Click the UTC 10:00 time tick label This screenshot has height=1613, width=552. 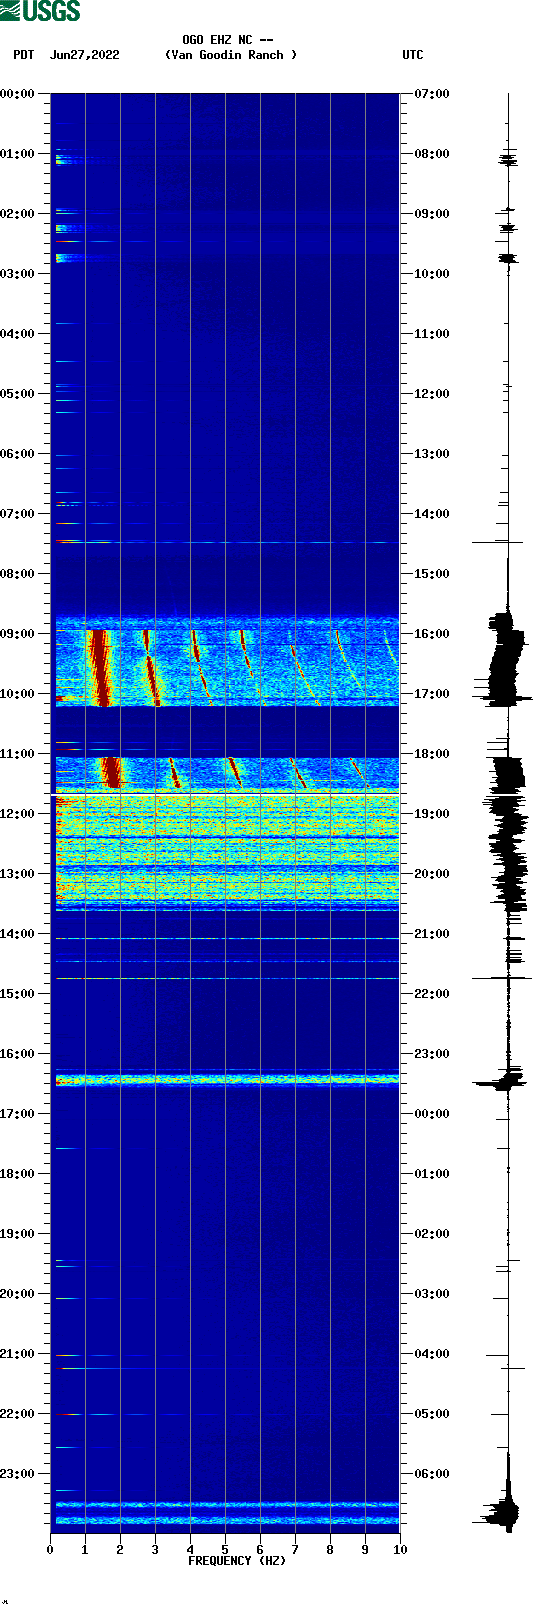click(x=432, y=274)
